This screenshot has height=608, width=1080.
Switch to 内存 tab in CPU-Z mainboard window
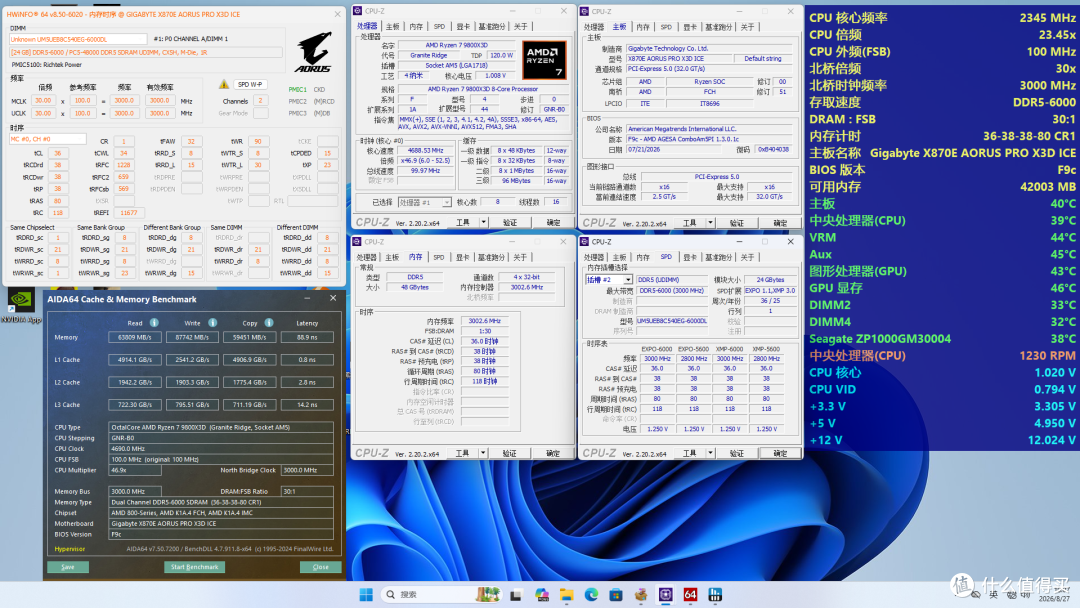pyautogui.click(x=643, y=27)
